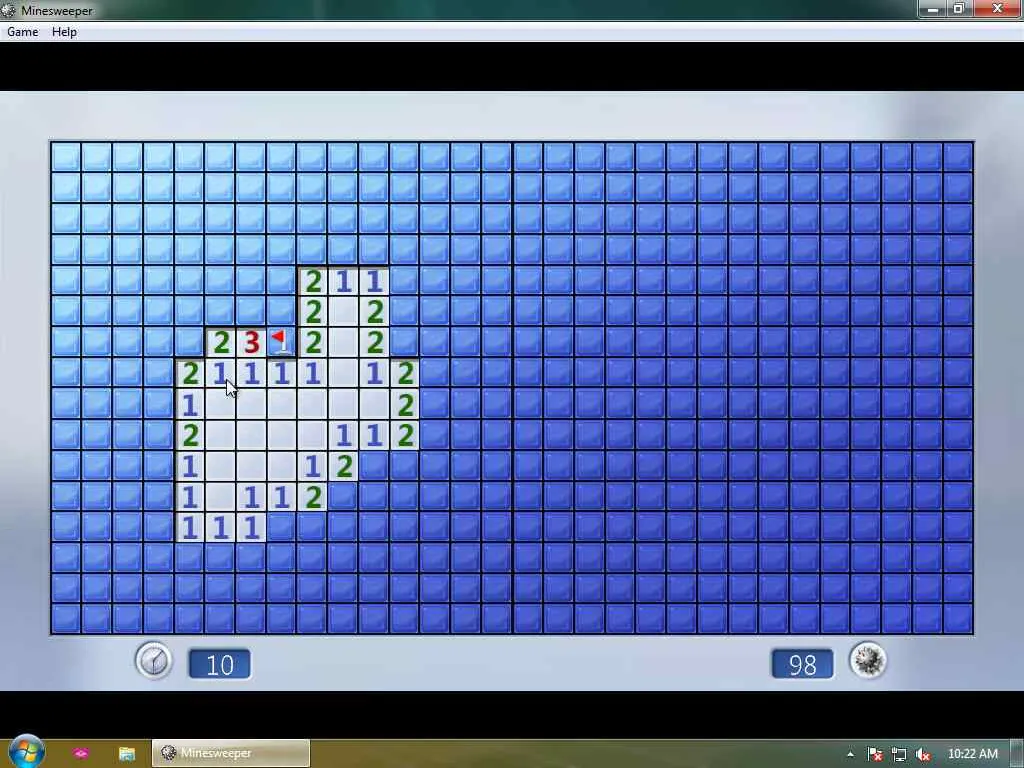Uncover the top-left corner tile of the board

[x=66, y=157]
